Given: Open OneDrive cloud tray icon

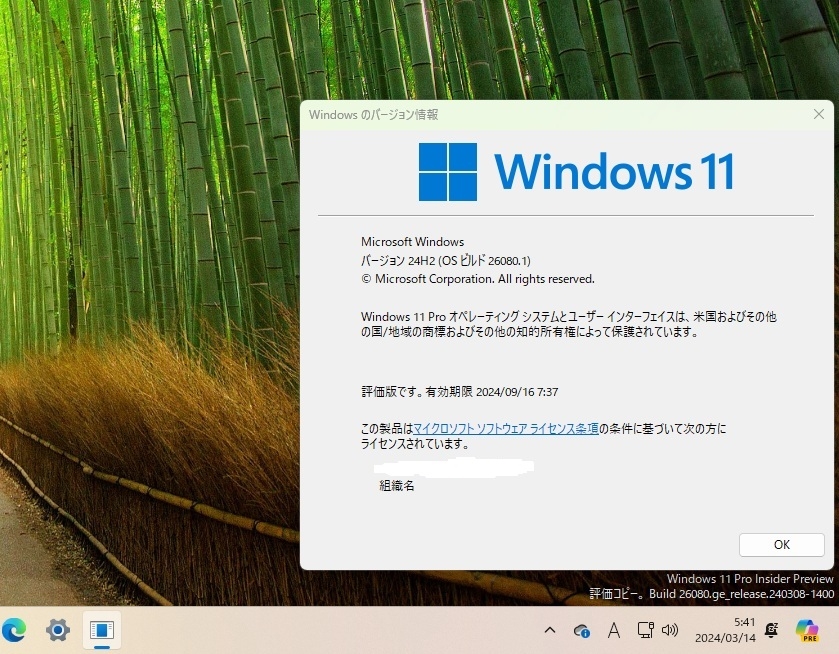Looking at the screenshot, I should pyautogui.click(x=582, y=631).
